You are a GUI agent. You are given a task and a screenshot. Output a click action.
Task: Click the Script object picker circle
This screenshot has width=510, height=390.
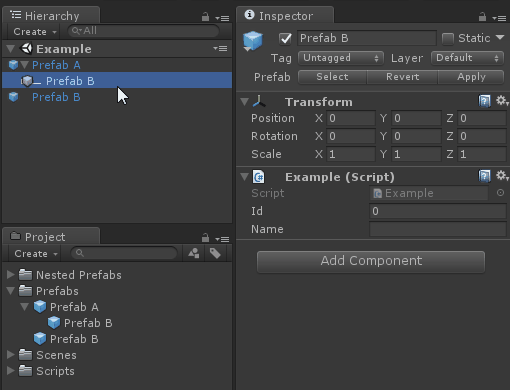500,193
